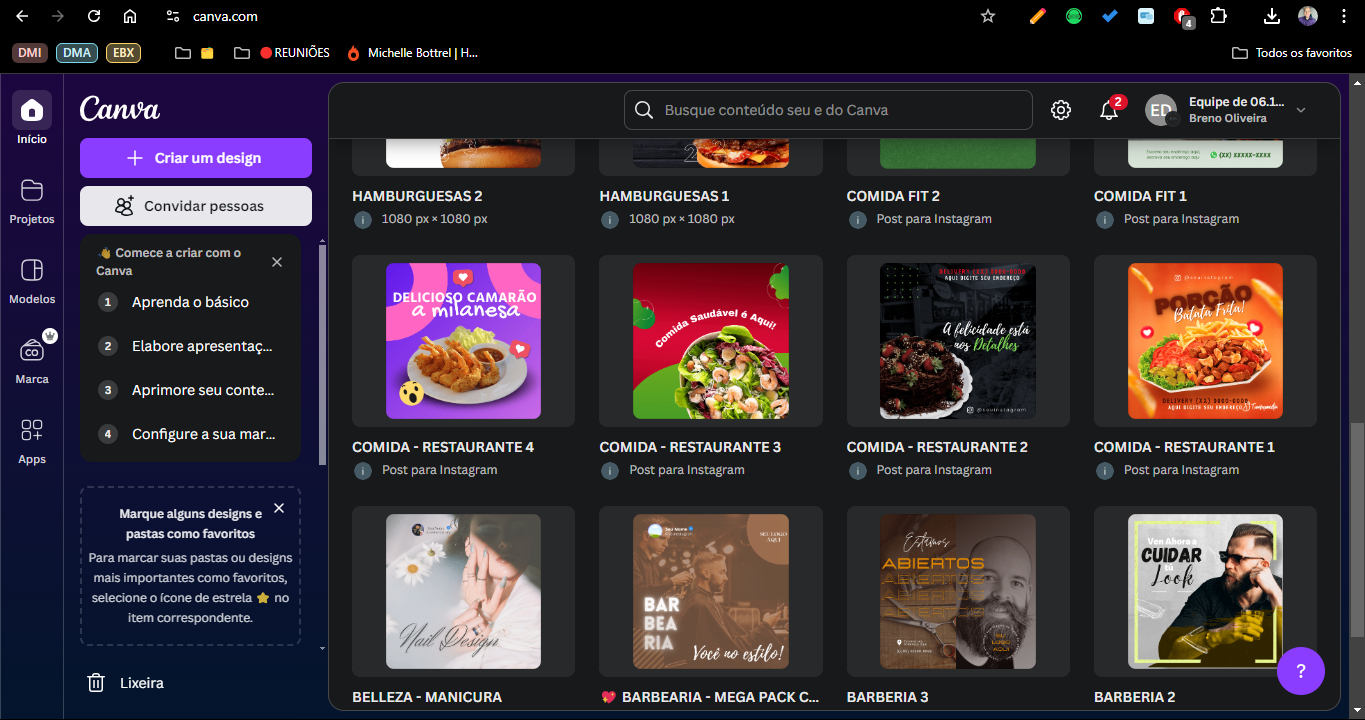
Task: Open Todos os favoritos folder
Action: point(1292,53)
